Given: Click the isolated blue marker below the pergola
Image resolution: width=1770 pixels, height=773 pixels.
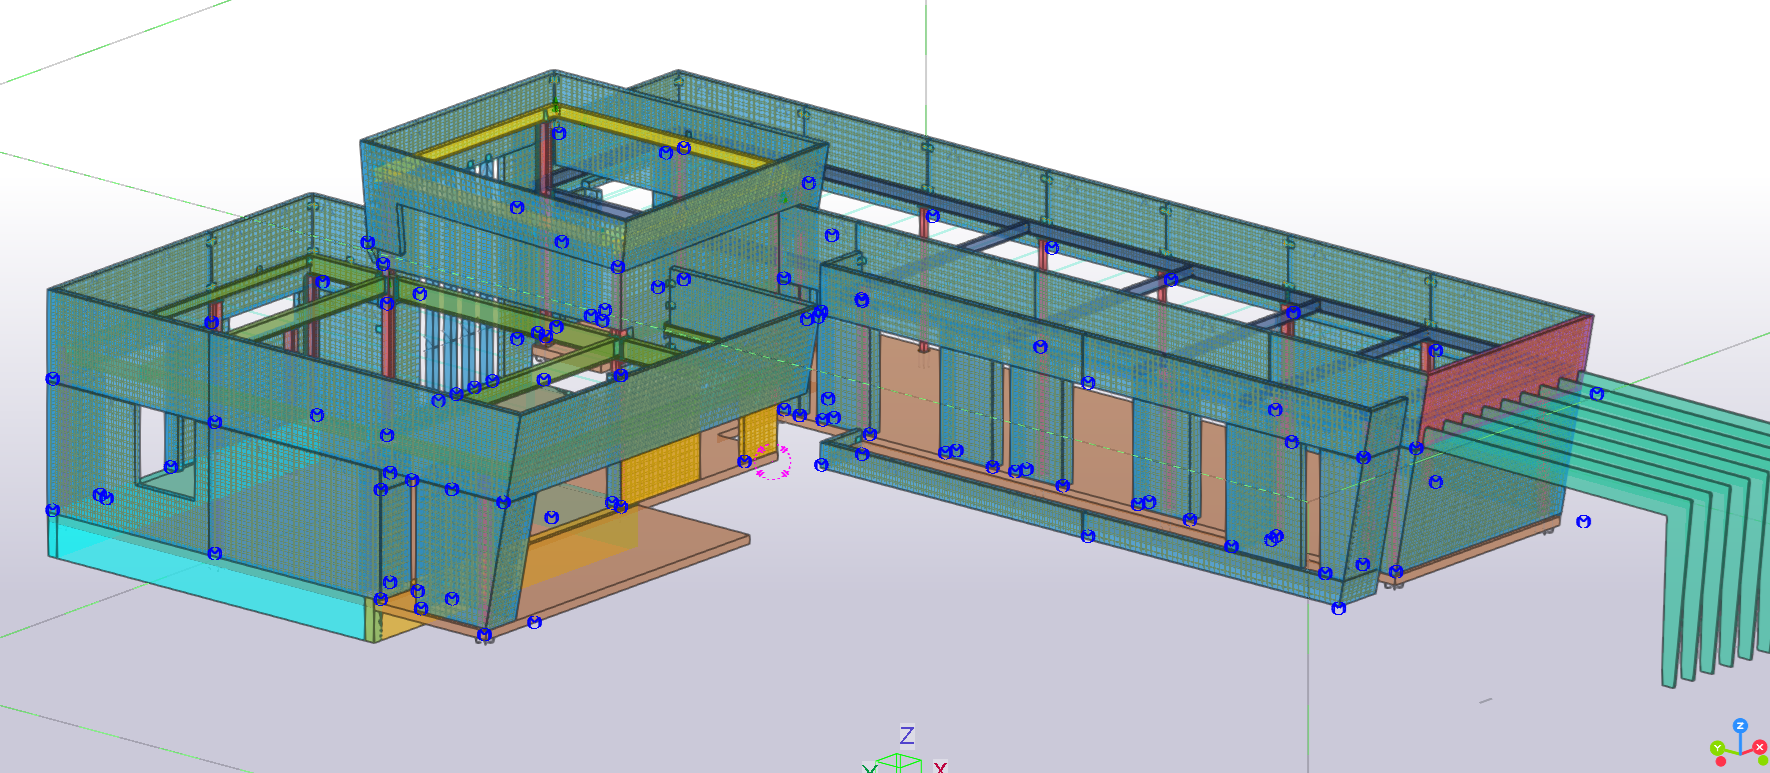Looking at the screenshot, I should tap(1583, 522).
